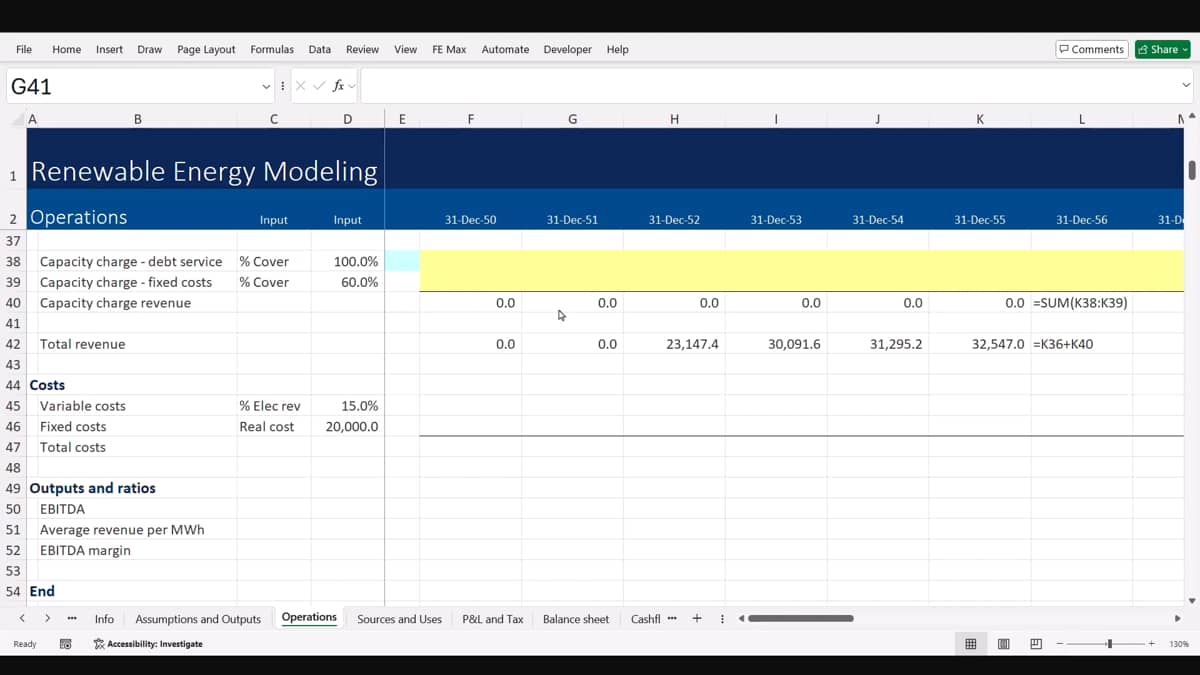Image resolution: width=1200 pixels, height=675 pixels.
Task: Open the Insert ribbon tab
Action: (109, 49)
